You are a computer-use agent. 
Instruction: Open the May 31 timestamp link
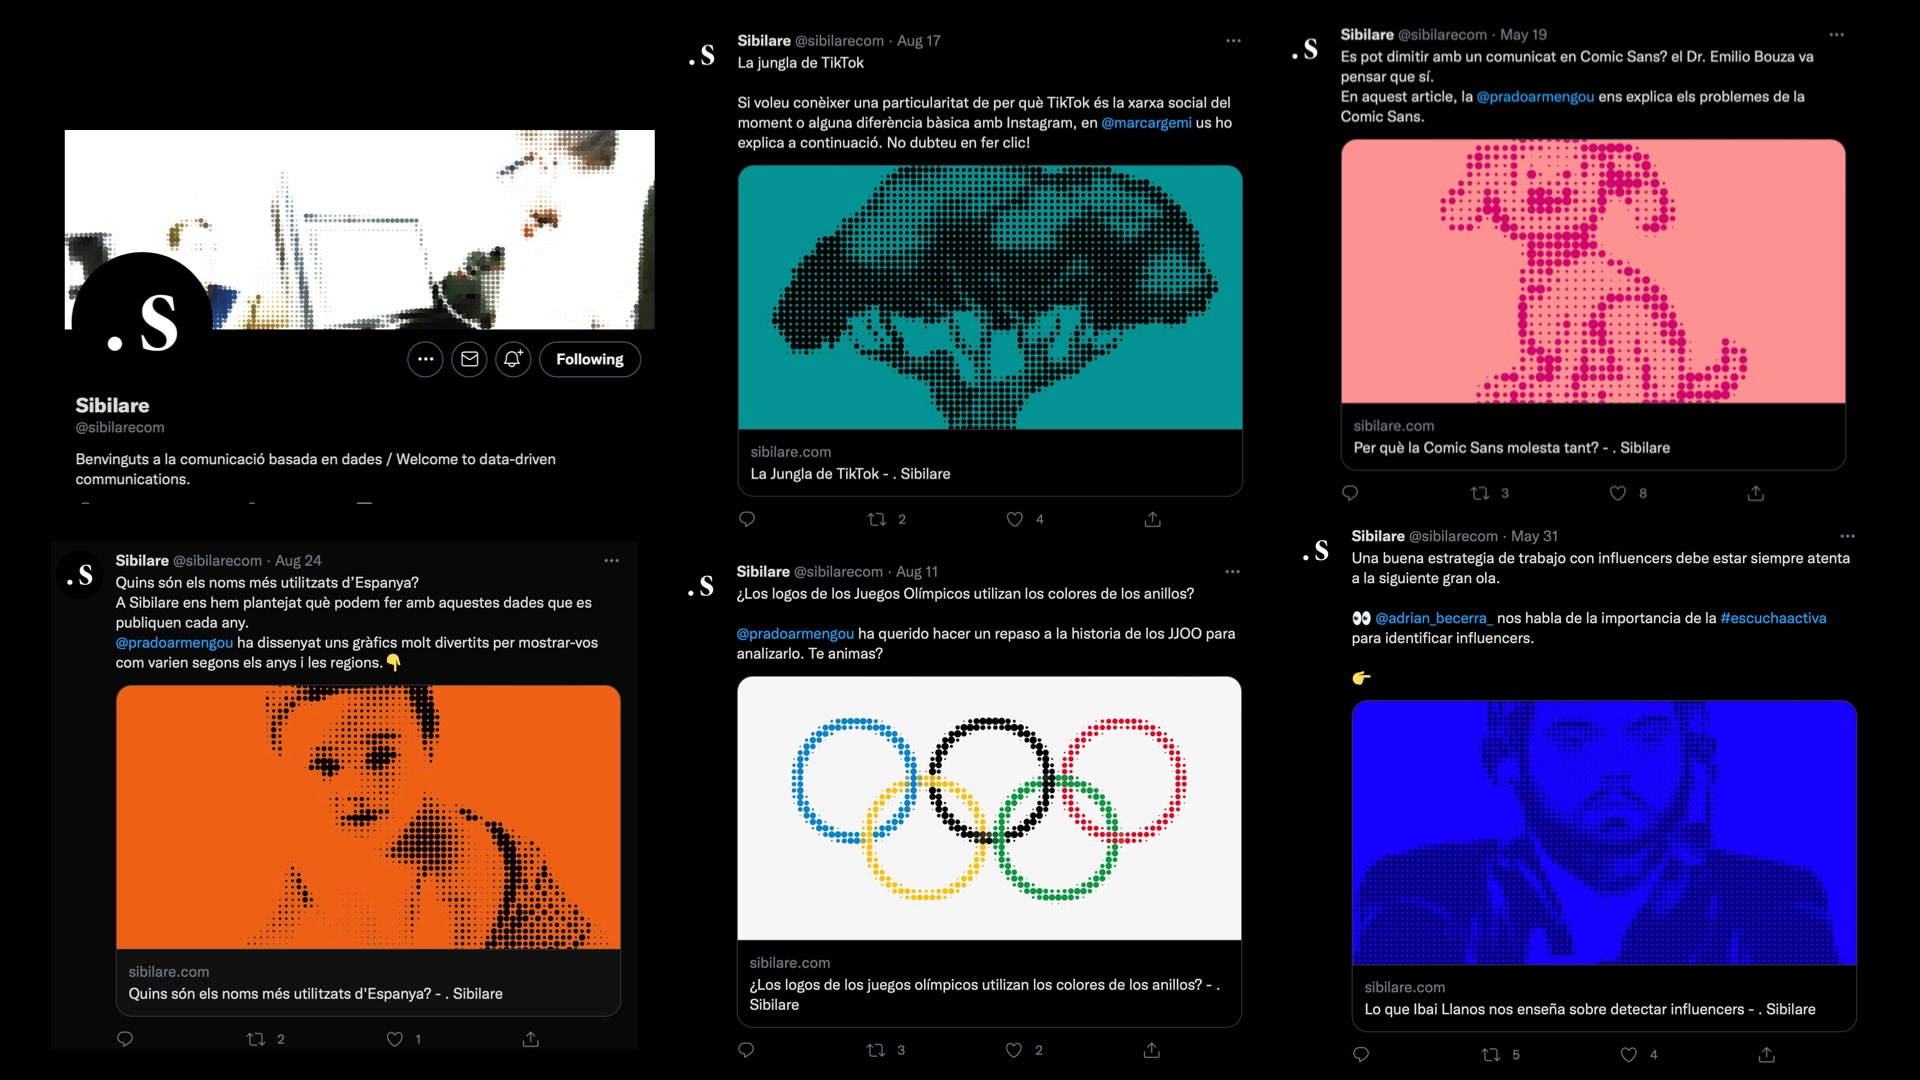pos(1534,536)
